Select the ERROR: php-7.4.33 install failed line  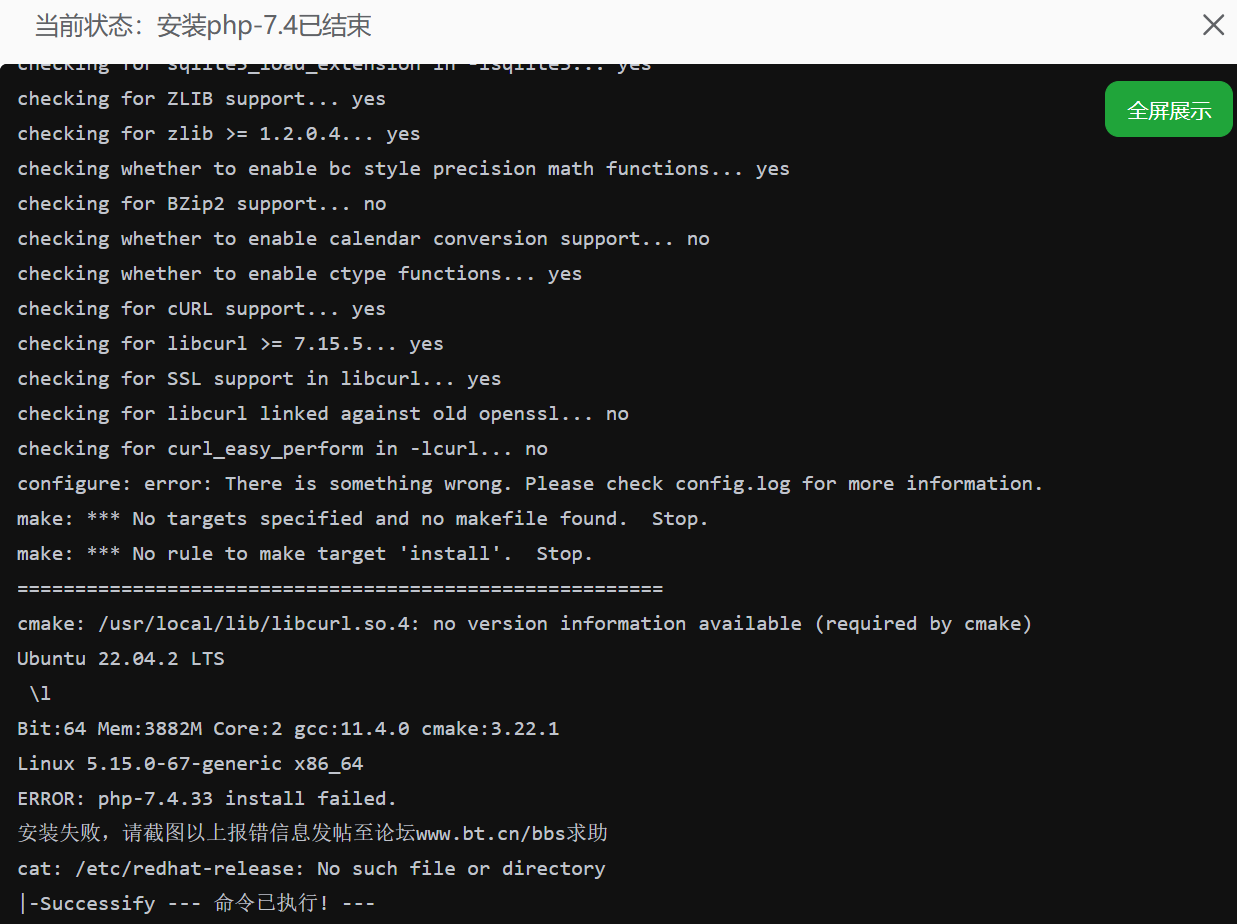(205, 797)
